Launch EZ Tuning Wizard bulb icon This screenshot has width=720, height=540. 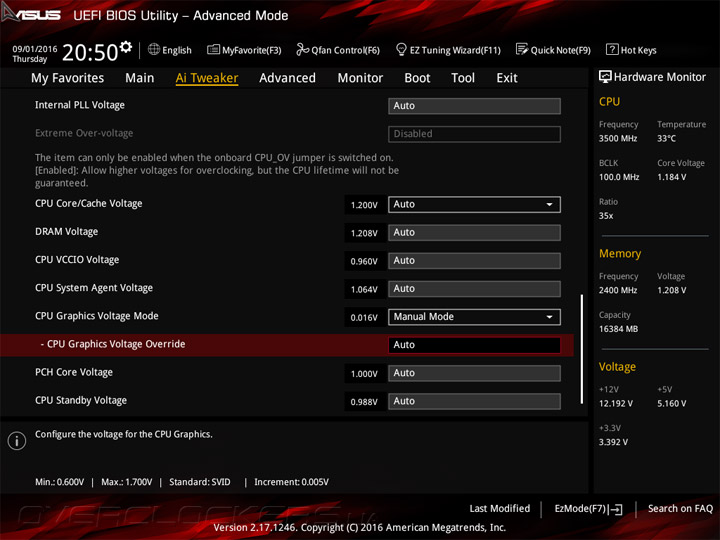click(401, 49)
